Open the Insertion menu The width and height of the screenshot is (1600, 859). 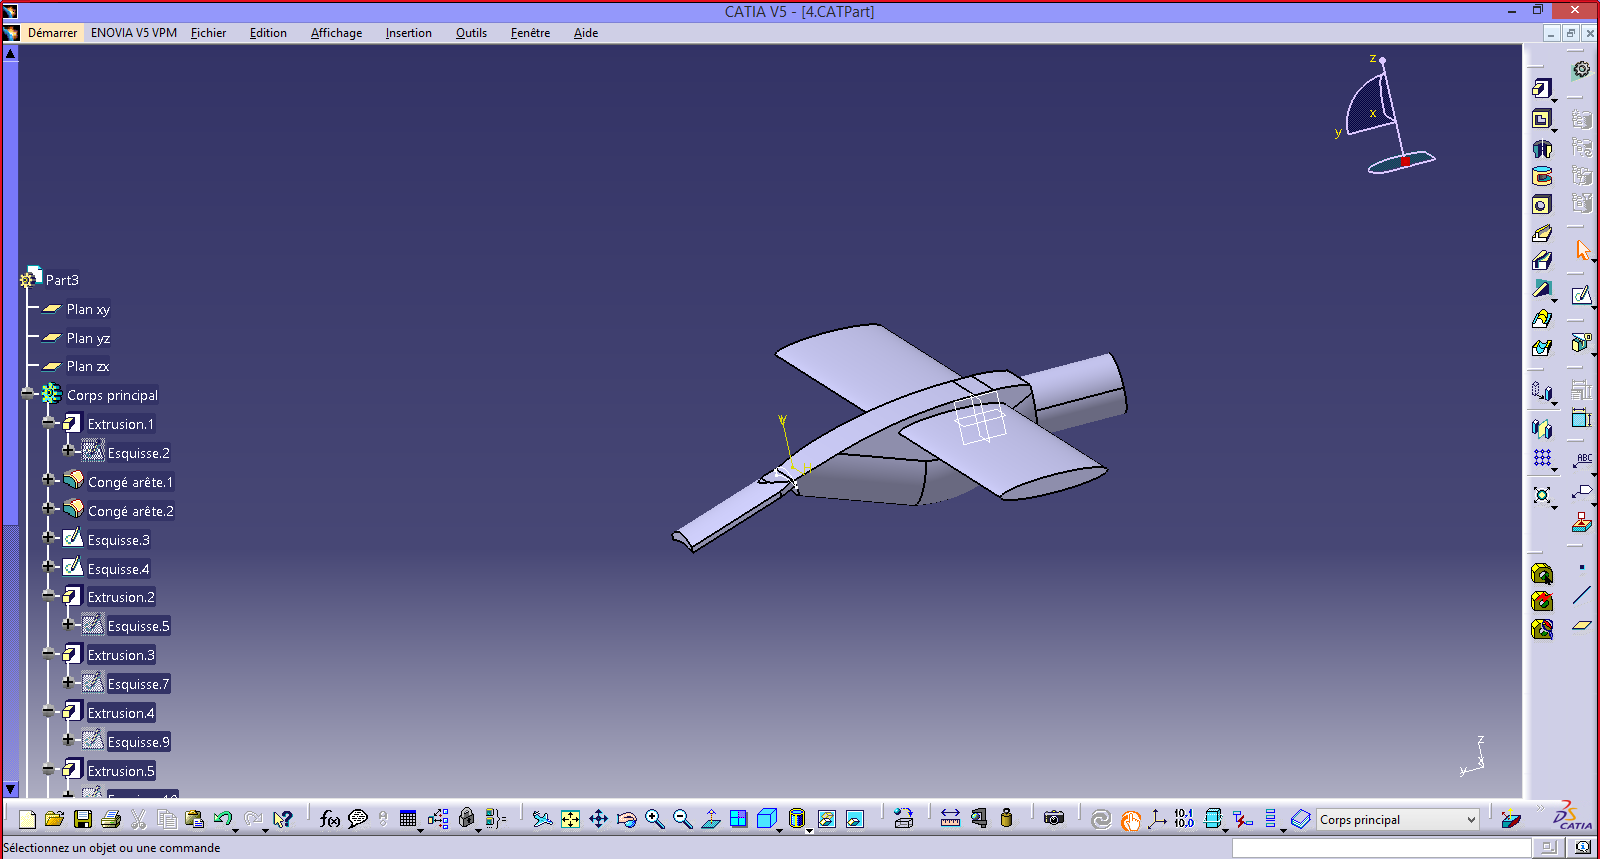pyautogui.click(x=408, y=33)
